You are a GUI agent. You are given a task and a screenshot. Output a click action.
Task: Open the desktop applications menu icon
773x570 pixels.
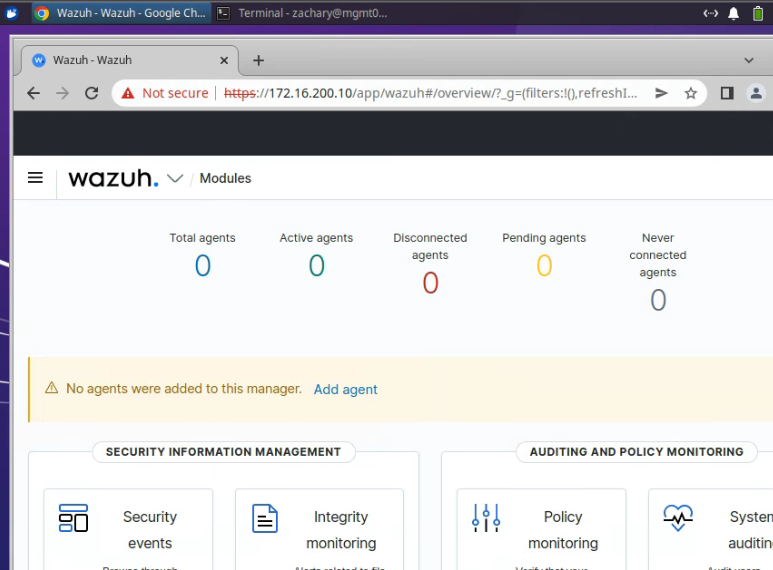point(12,13)
